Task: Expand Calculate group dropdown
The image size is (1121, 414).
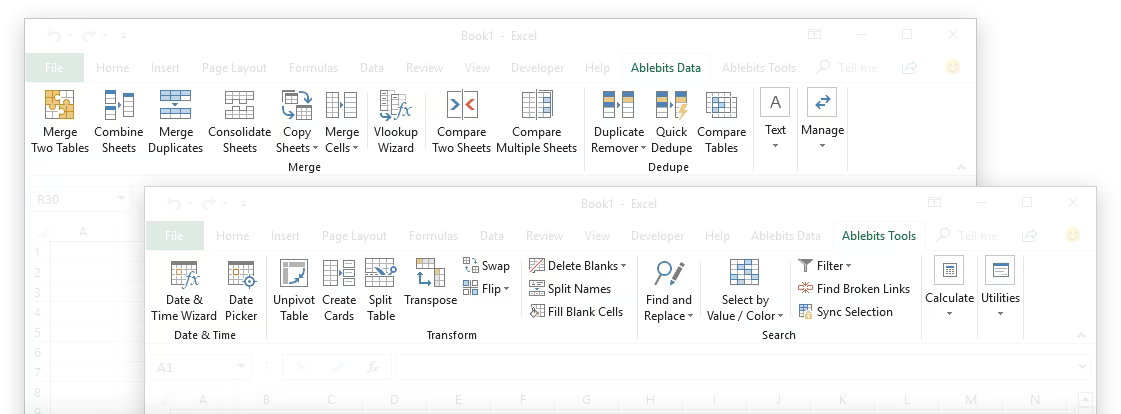Action: pyautogui.click(x=949, y=314)
